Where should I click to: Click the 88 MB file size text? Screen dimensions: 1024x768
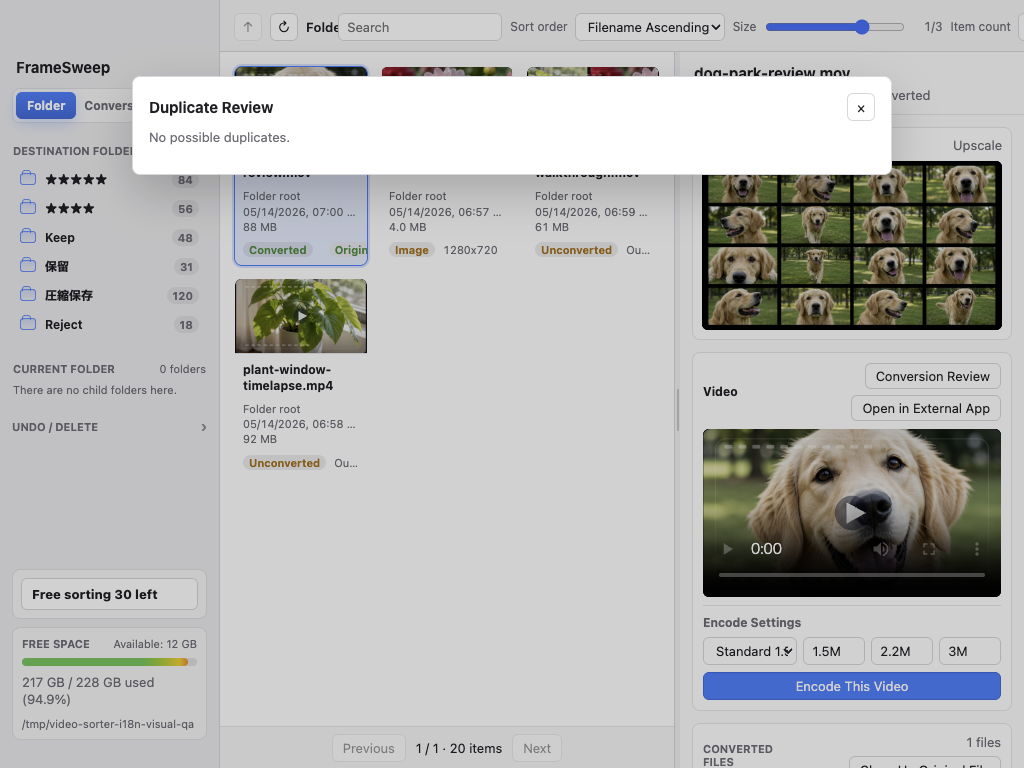click(x=260, y=227)
